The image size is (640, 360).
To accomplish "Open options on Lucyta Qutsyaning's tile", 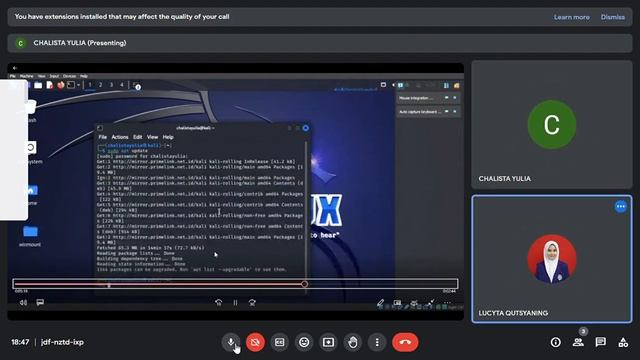I will coord(621,207).
